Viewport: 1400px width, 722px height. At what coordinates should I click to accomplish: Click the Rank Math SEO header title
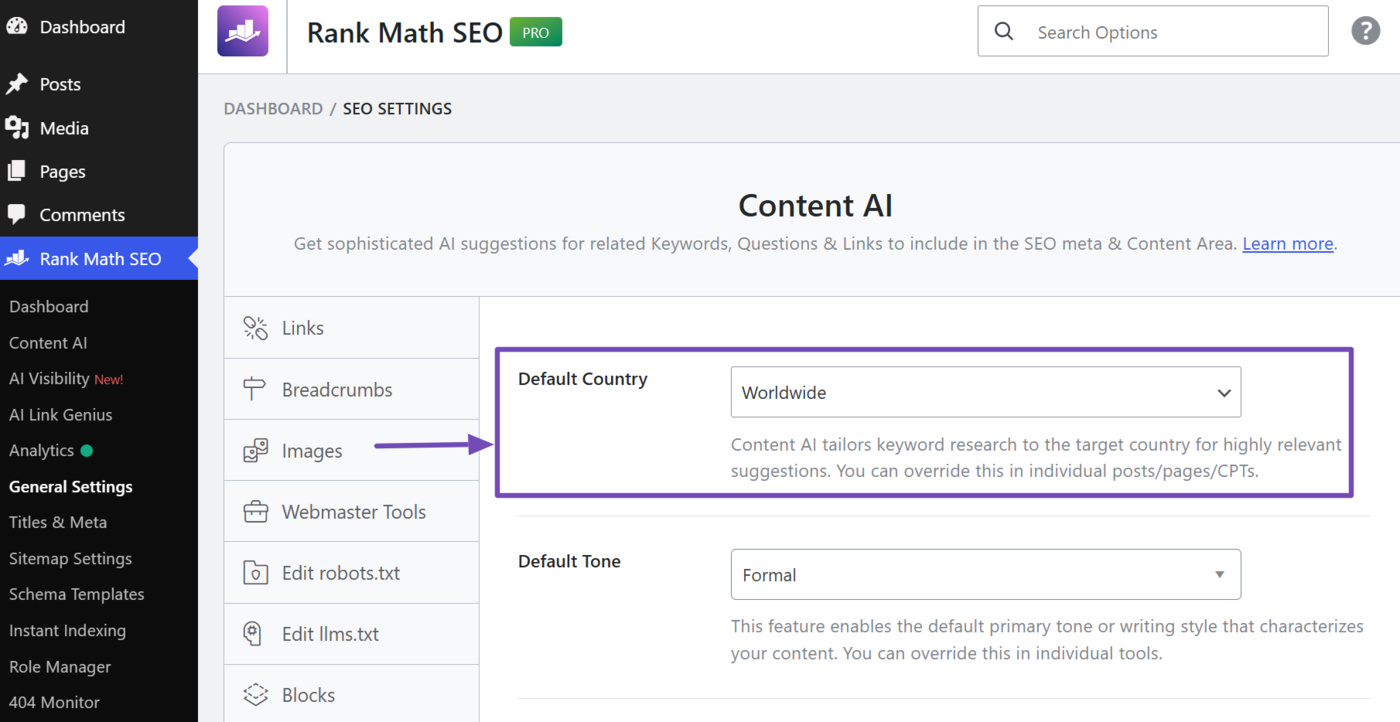404,32
